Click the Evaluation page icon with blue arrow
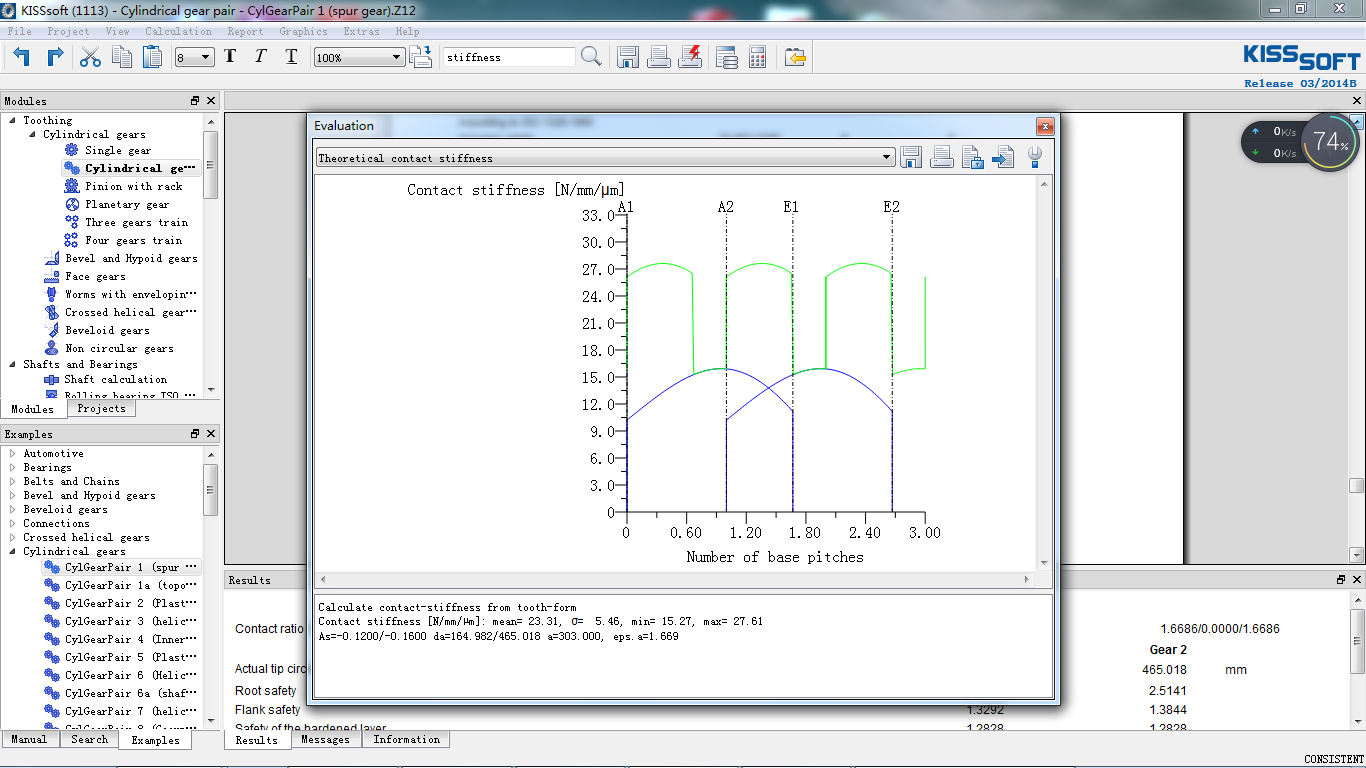This screenshot has width=1366, height=768. tap(1003, 157)
